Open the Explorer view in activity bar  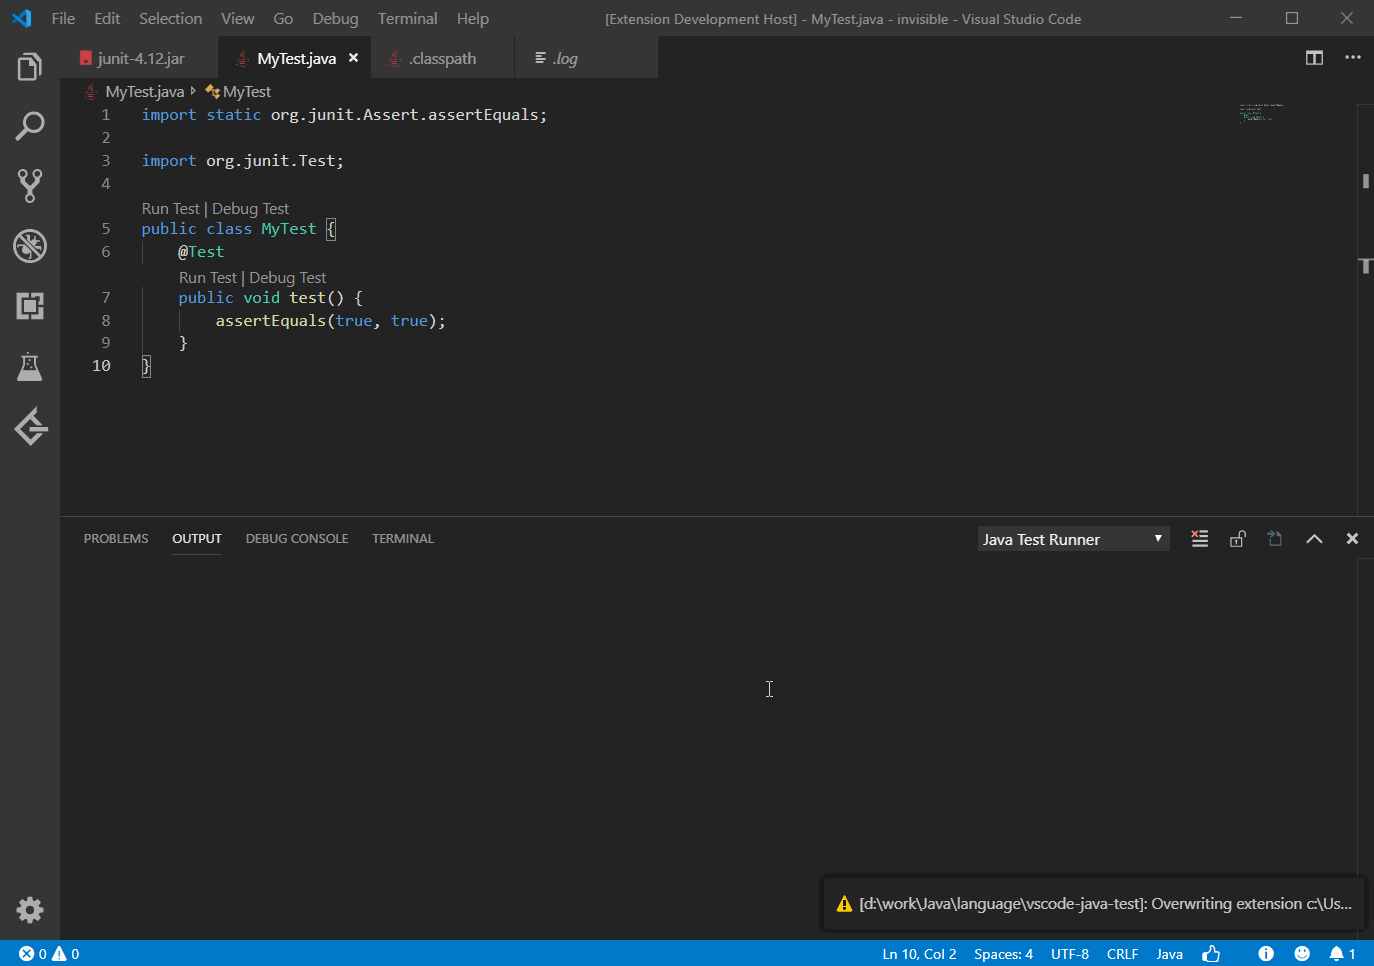[30, 67]
